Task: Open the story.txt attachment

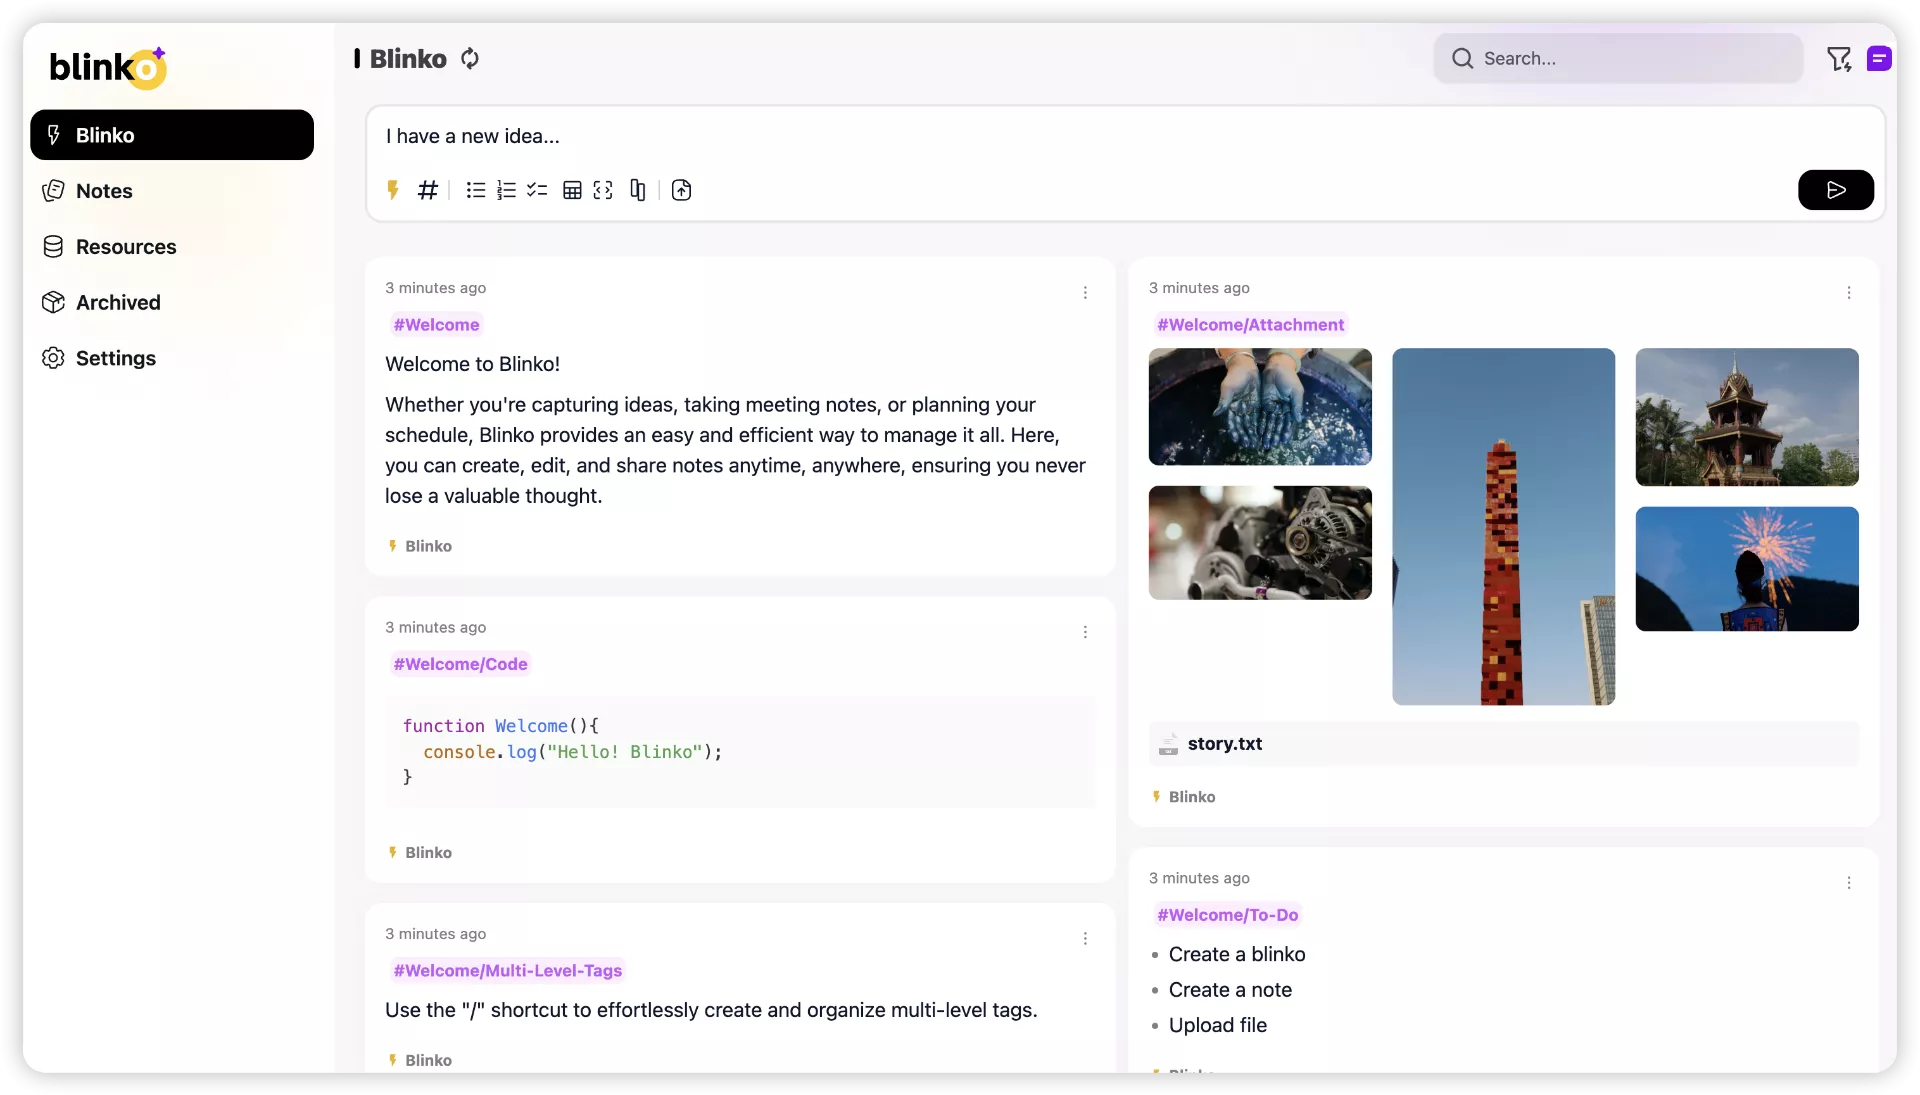Action: pos(1503,744)
